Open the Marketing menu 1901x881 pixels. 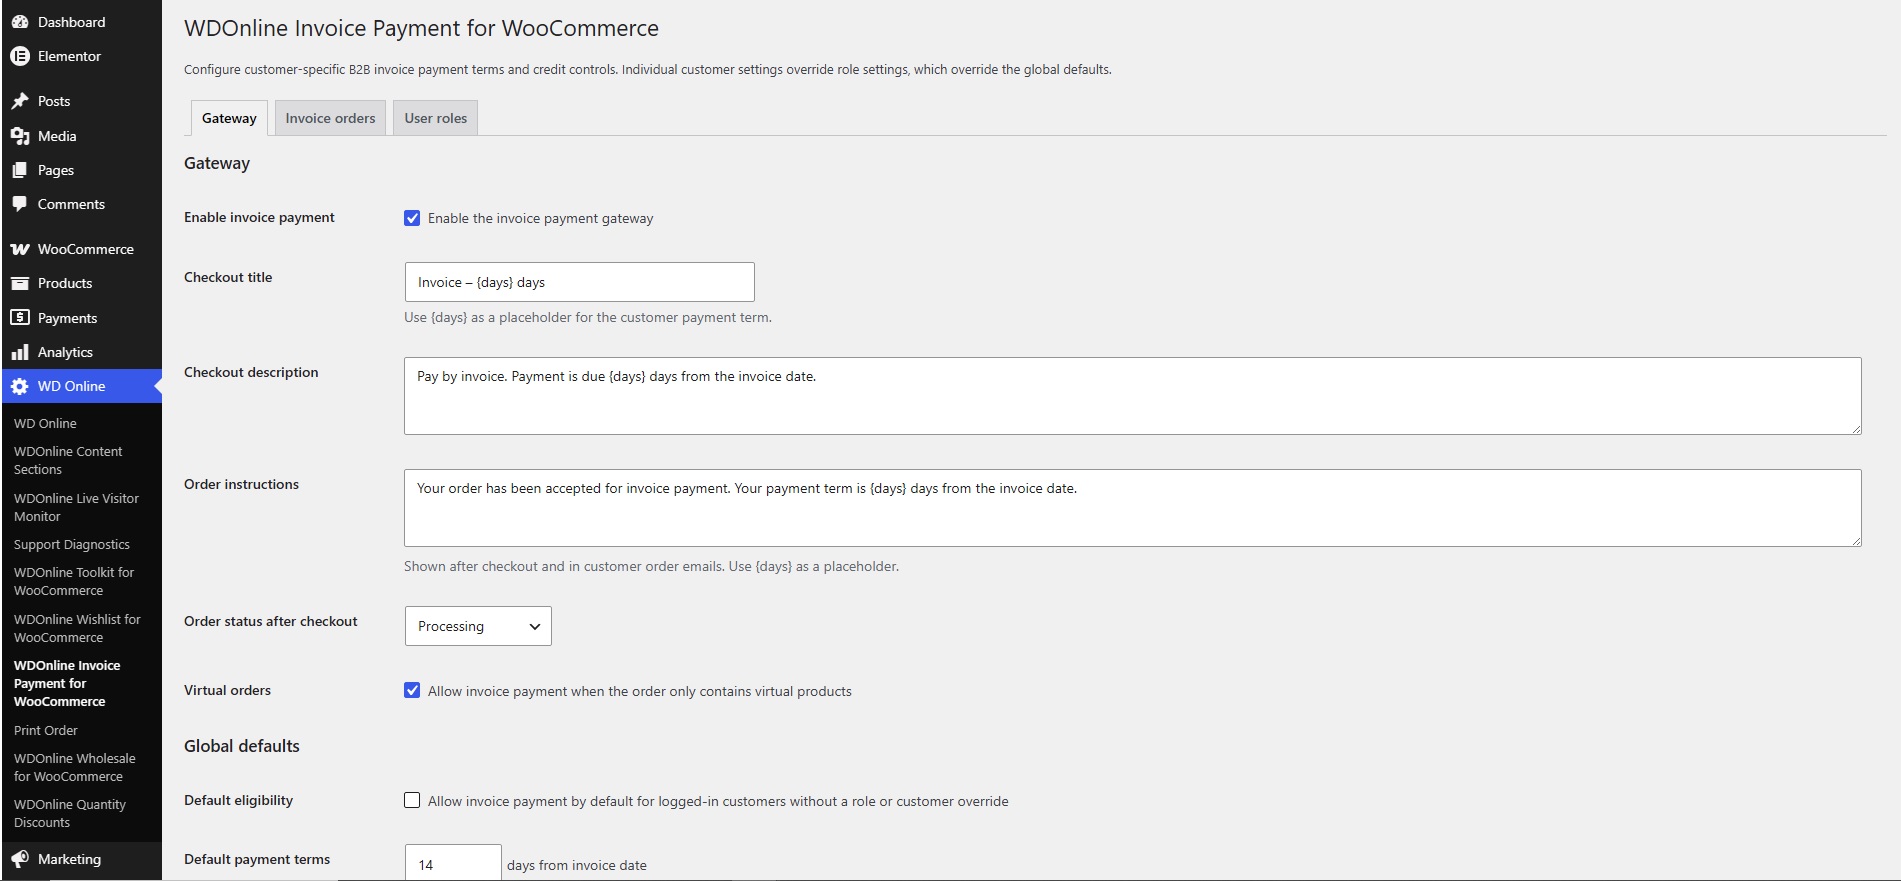[81, 859]
